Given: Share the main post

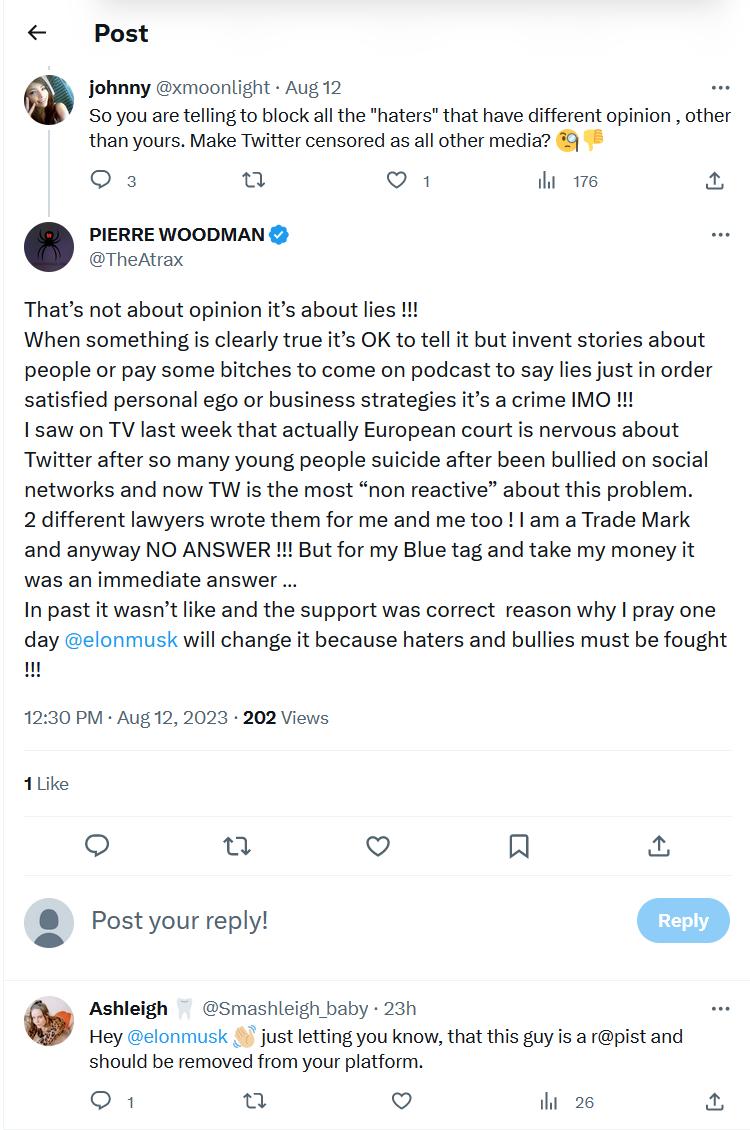Looking at the screenshot, I should [659, 846].
